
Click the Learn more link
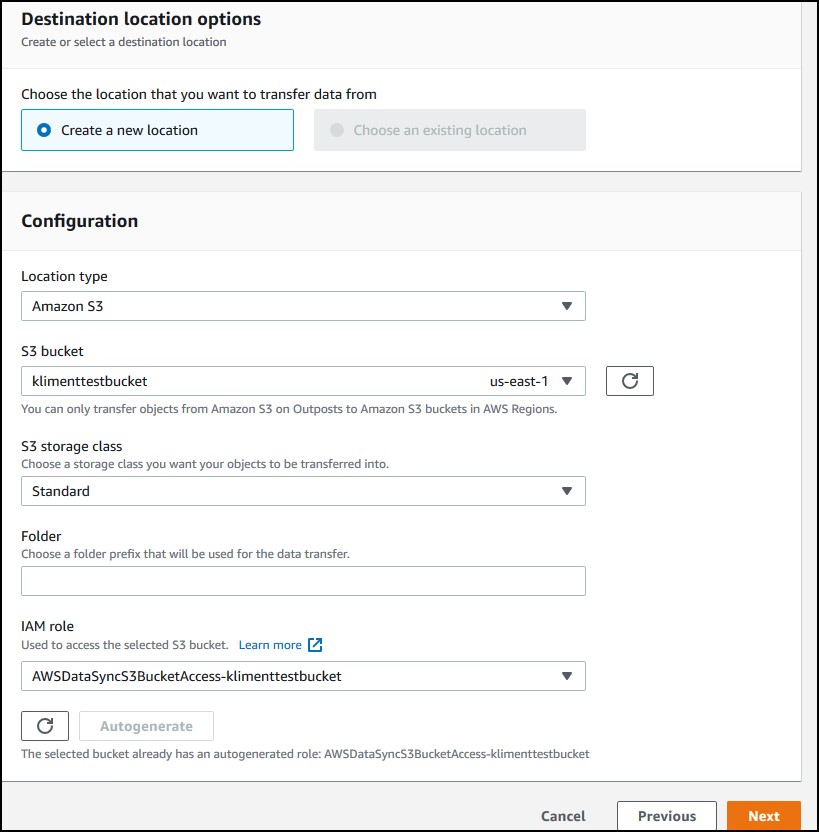click(x=270, y=645)
